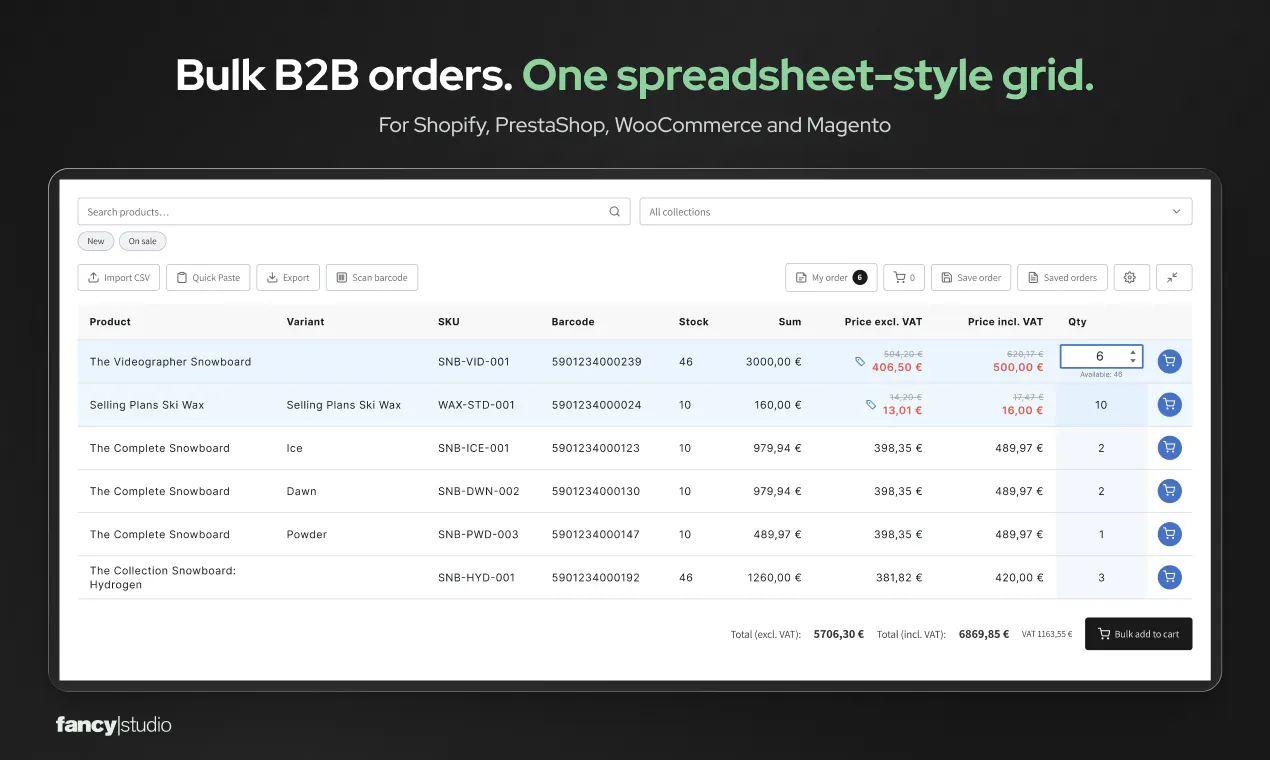Select The Collection Snowboard: Hydrogen product name
Image resolution: width=1270 pixels, height=760 pixels.
[x=162, y=578]
